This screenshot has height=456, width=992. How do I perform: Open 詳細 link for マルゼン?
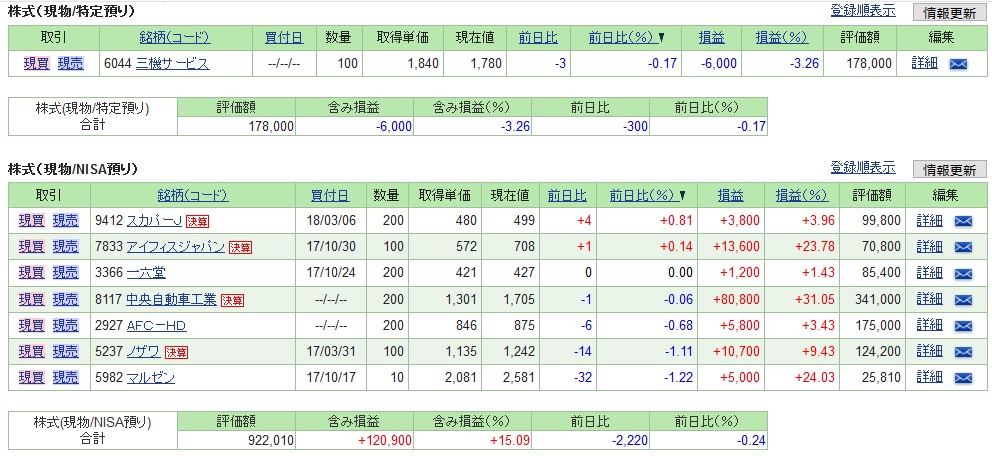(x=929, y=378)
